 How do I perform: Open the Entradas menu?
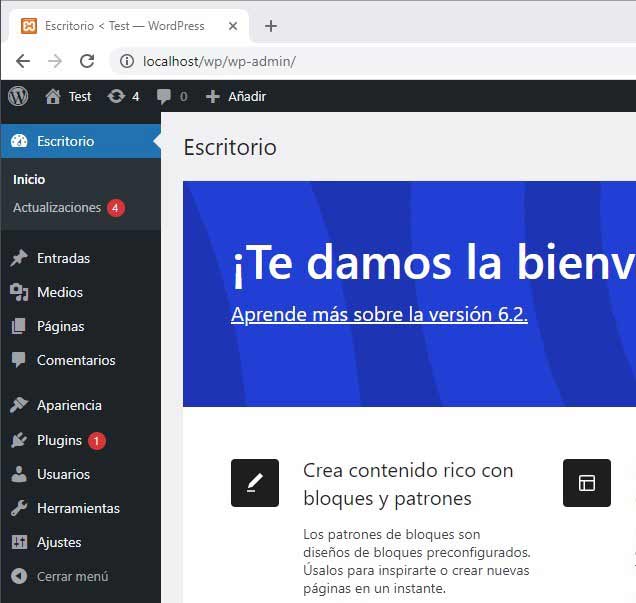(81, 258)
